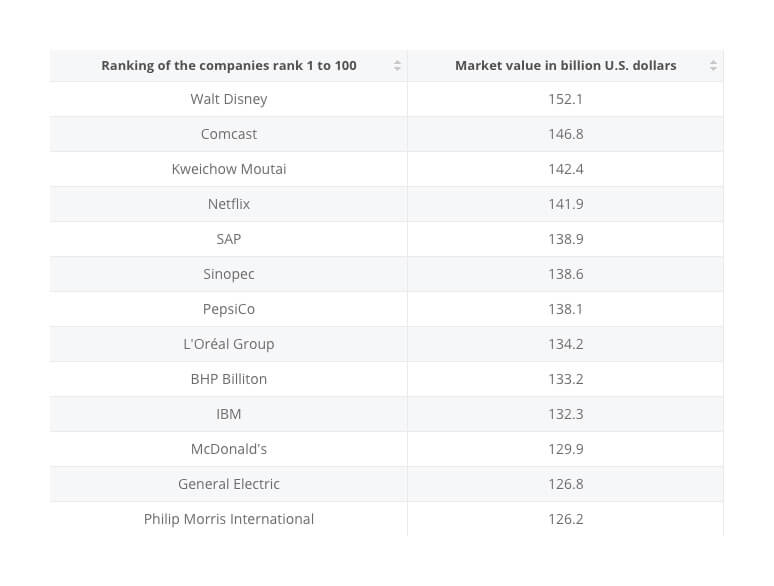Select BHP Billiton in the list

pos(229,379)
